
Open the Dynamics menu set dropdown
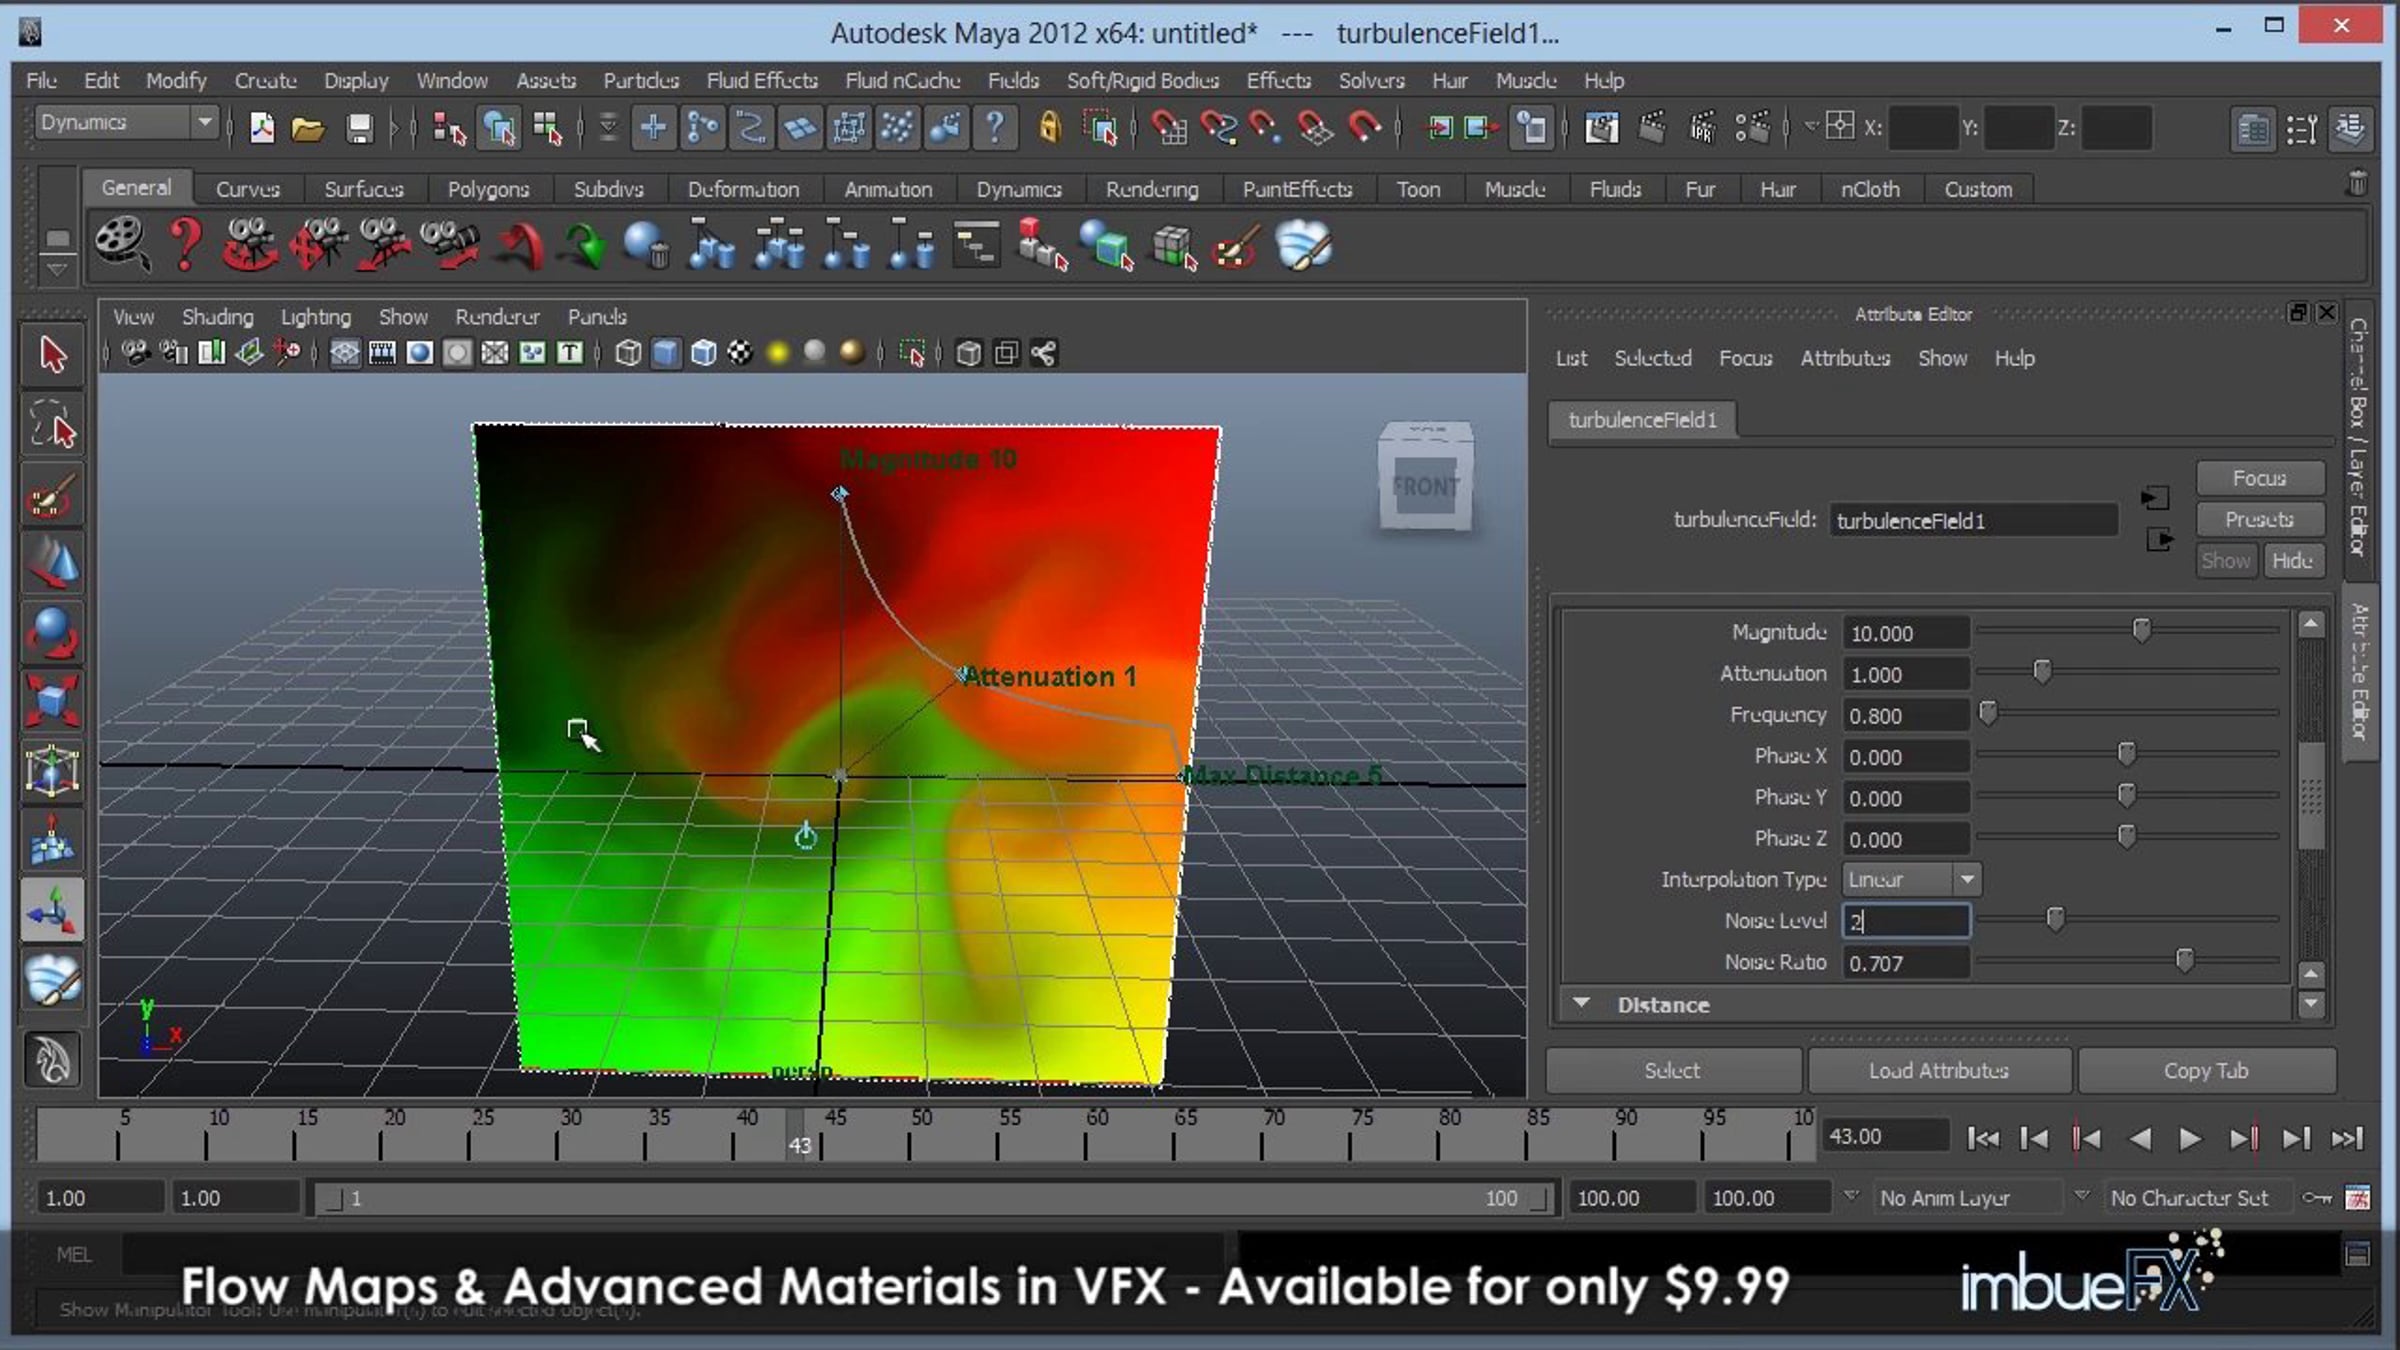tap(126, 123)
